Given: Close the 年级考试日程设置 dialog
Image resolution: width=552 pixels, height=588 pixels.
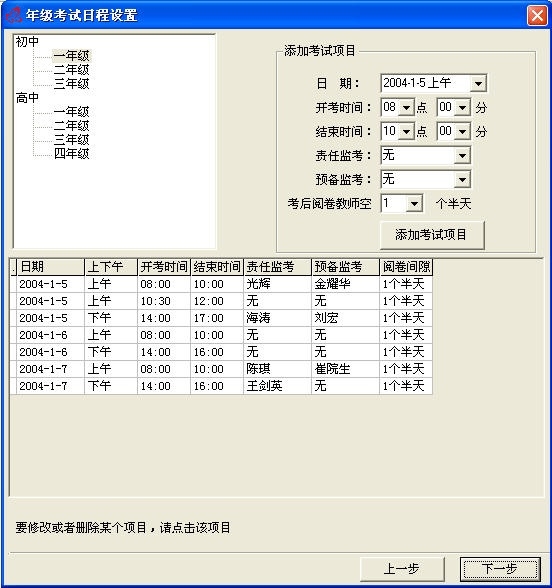Looking at the screenshot, I should 537,16.
